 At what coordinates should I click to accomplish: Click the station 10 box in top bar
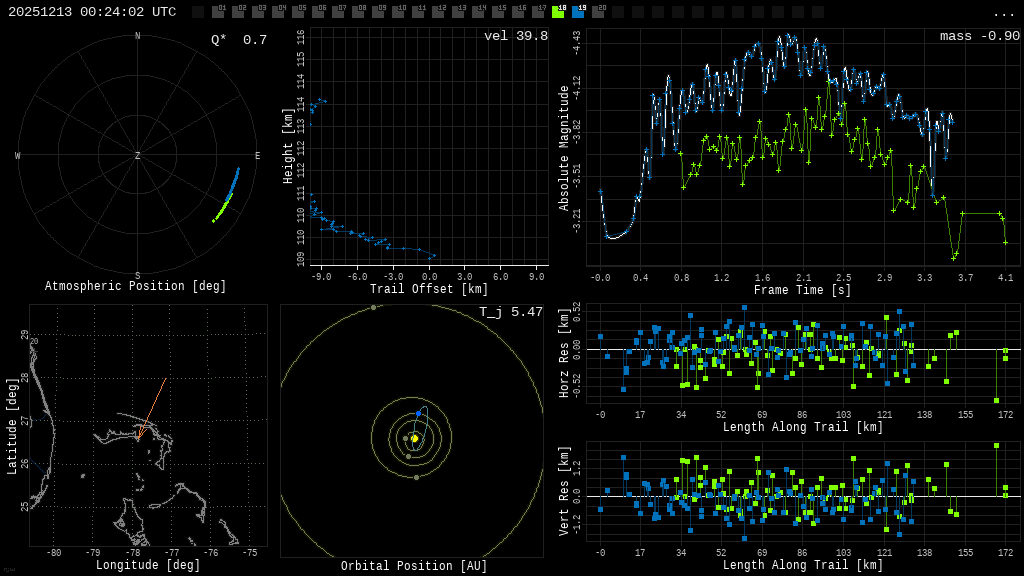pos(398,12)
